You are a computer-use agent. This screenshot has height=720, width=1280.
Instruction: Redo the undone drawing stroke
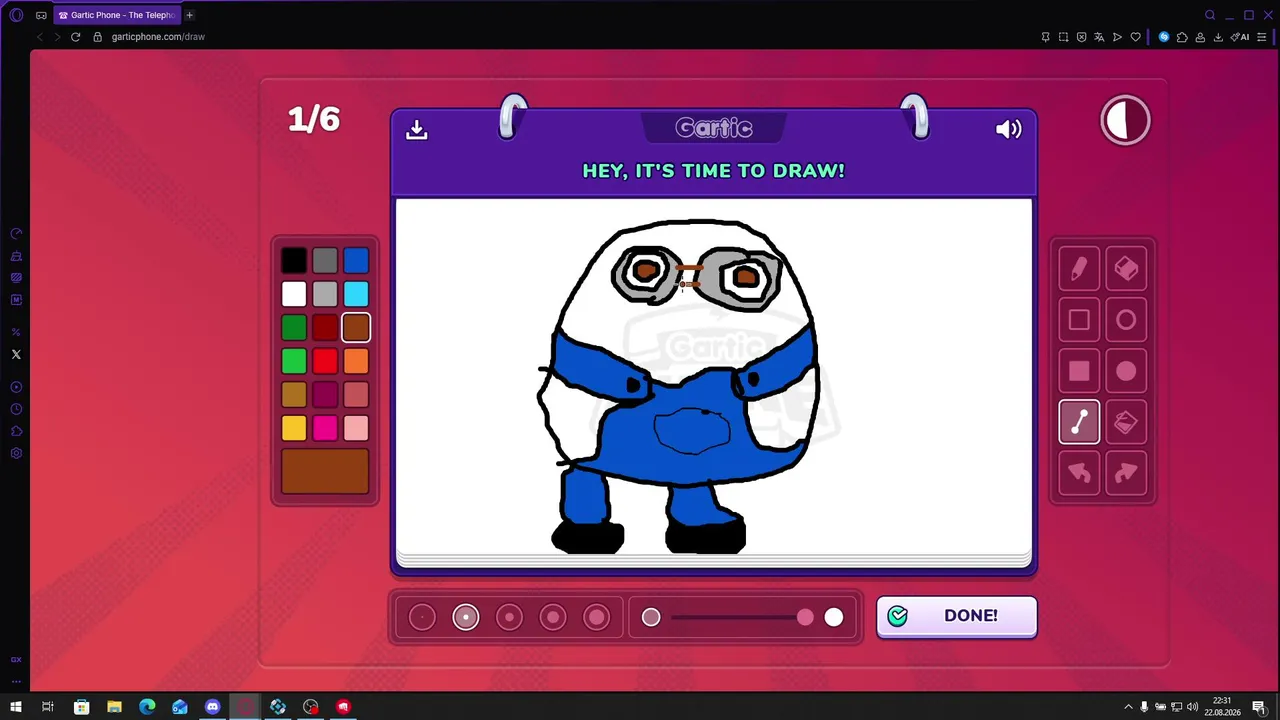1126,473
